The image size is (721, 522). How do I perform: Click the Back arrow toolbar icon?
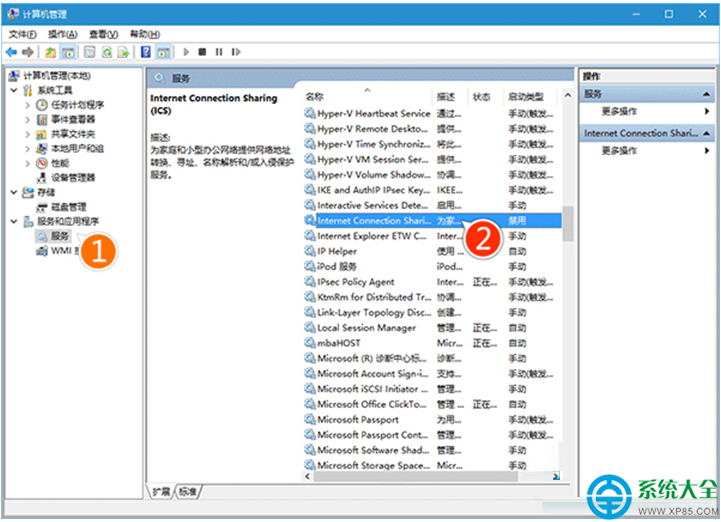11,52
